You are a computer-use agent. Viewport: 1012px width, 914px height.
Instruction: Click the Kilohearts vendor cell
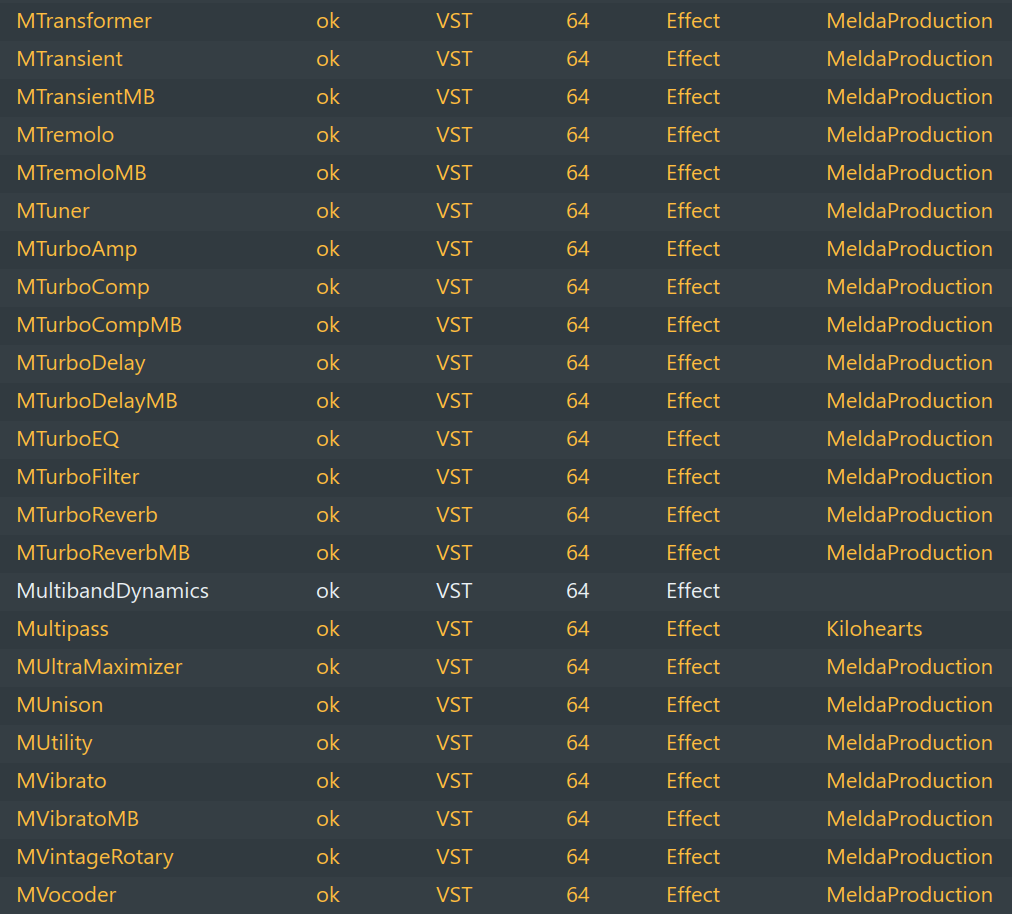[875, 629]
